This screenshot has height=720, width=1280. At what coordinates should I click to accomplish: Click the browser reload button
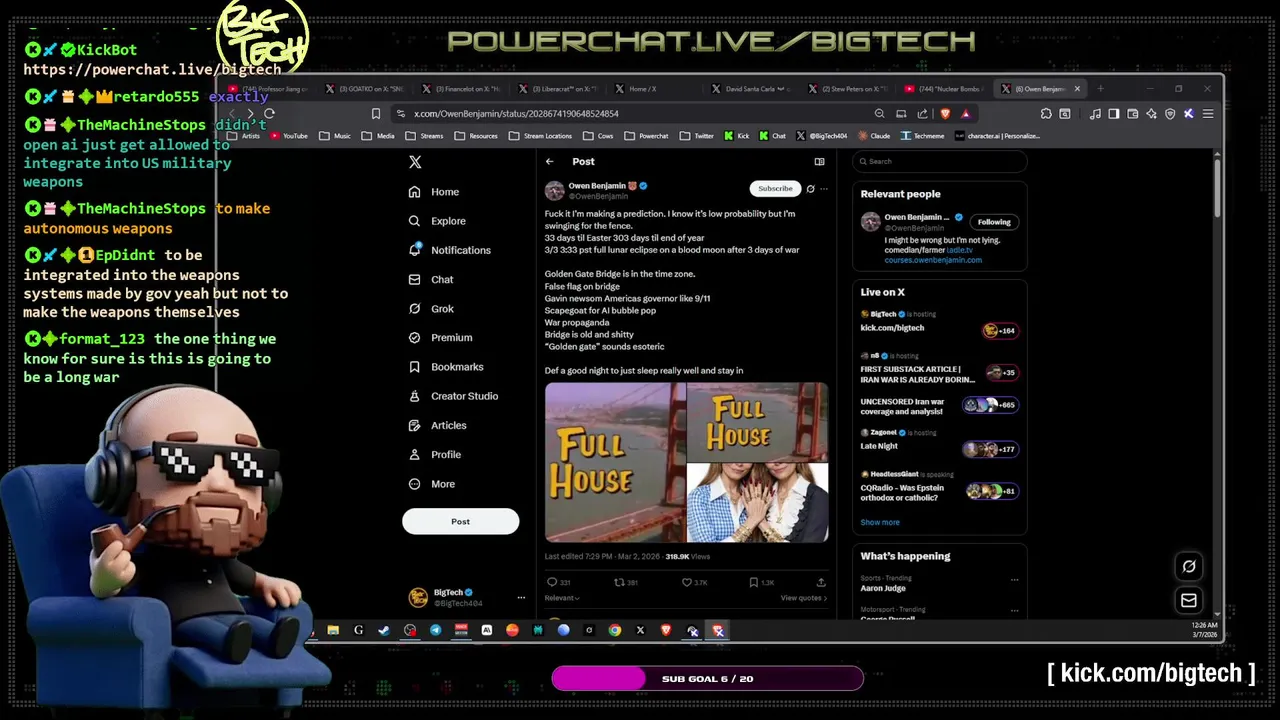269,113
